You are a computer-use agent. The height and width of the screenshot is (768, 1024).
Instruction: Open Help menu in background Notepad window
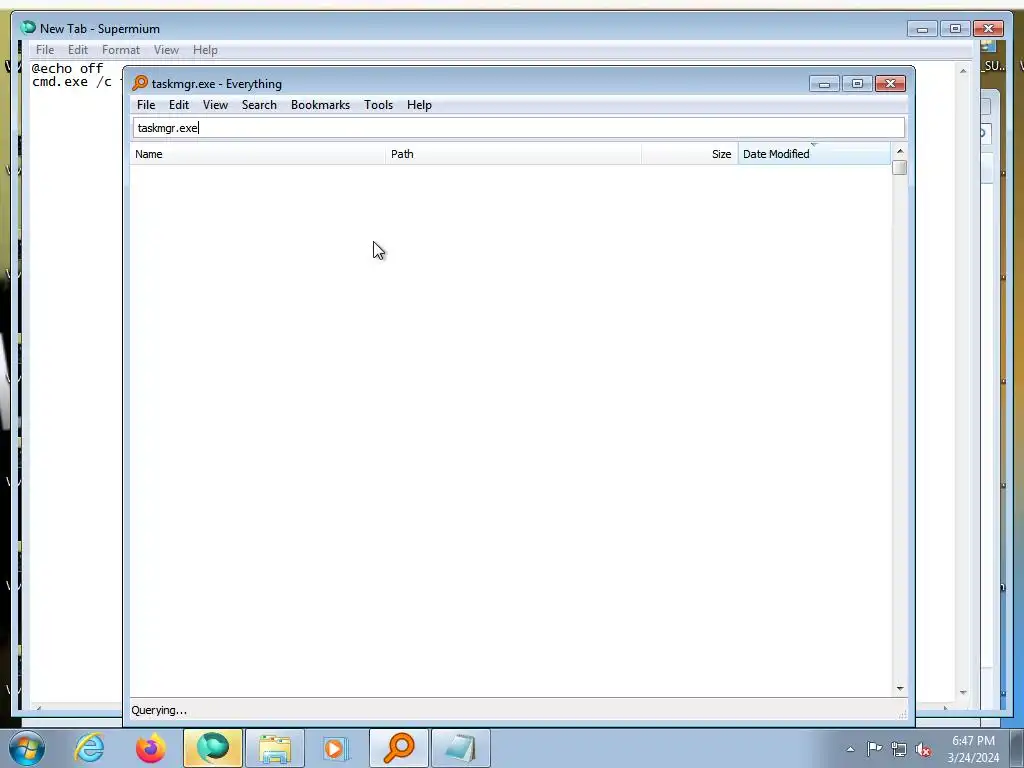205,50
